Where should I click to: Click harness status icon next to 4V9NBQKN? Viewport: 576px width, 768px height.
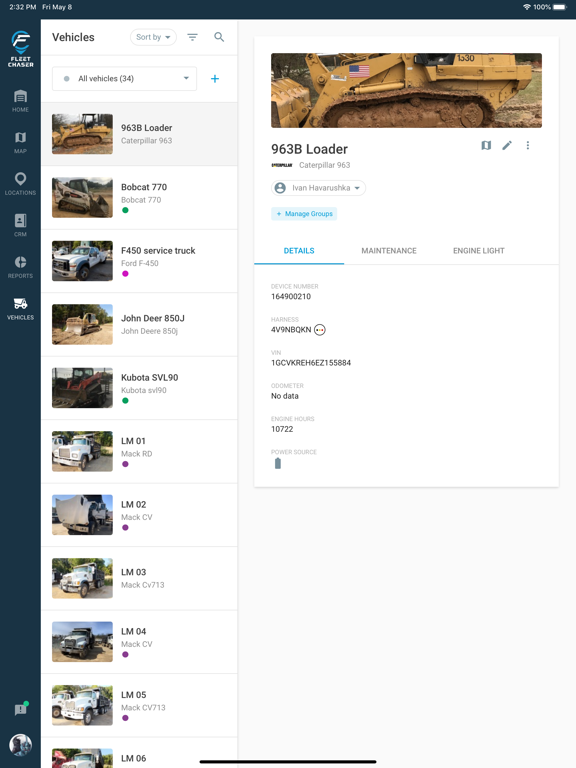click(319, 330)
